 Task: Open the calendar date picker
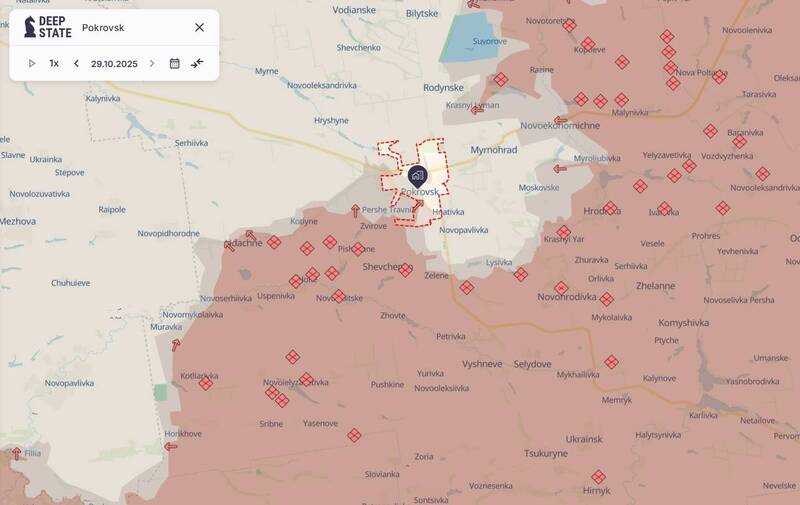(x=174, y=63)
